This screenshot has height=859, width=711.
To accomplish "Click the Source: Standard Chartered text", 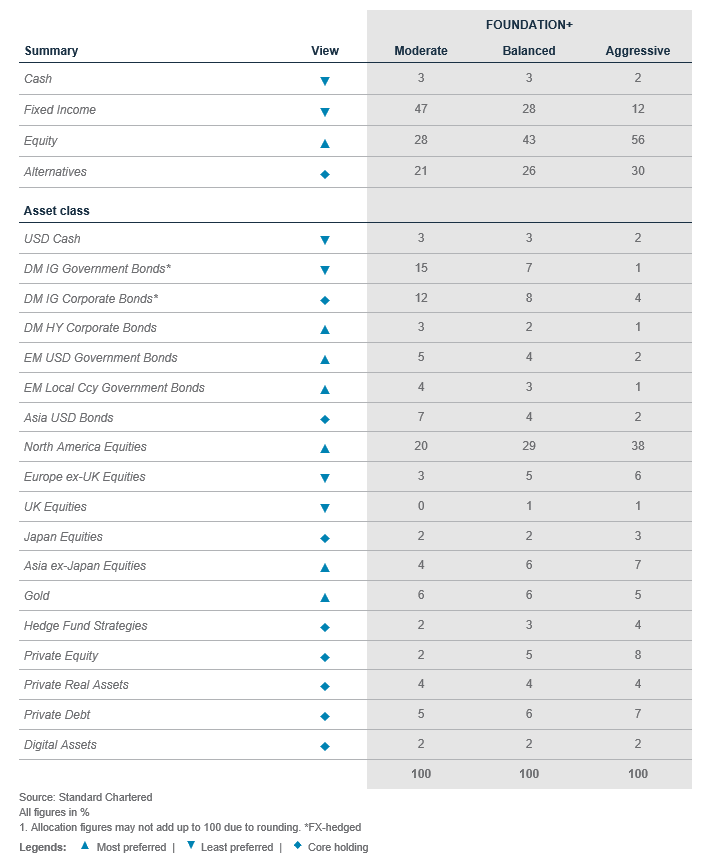I will [x=86, y=797].
